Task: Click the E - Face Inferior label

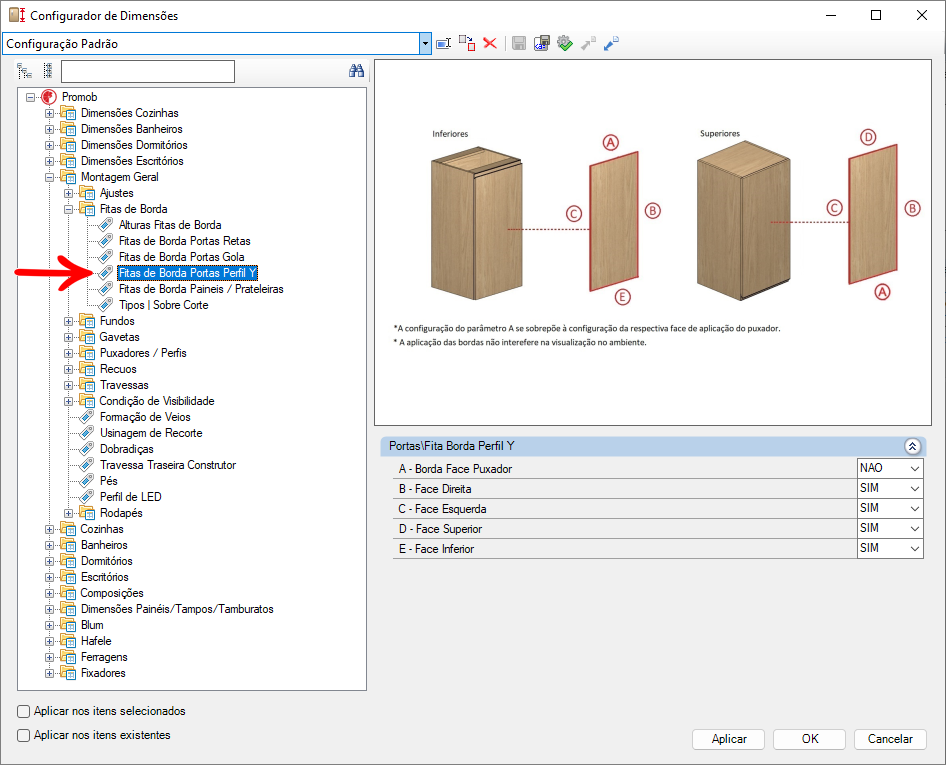Action: (x=436, y=549)
